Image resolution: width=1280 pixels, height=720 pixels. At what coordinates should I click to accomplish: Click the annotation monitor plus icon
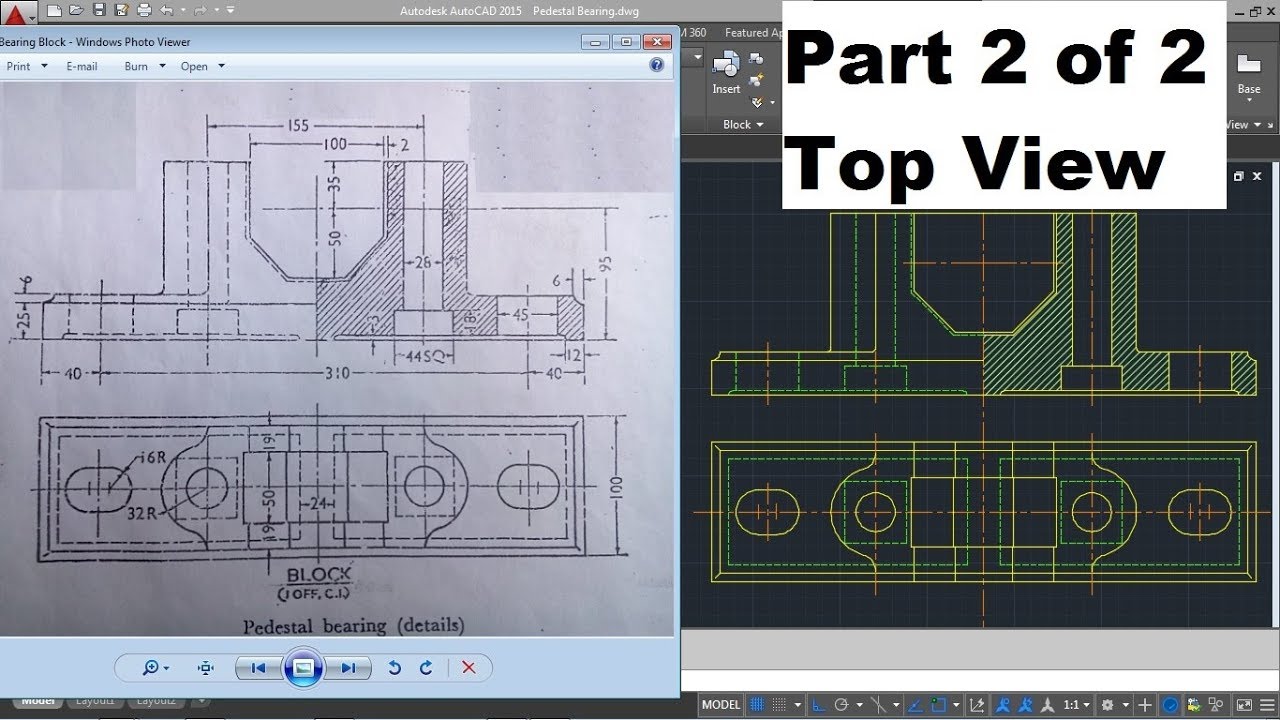click(x=1145, y=705)
